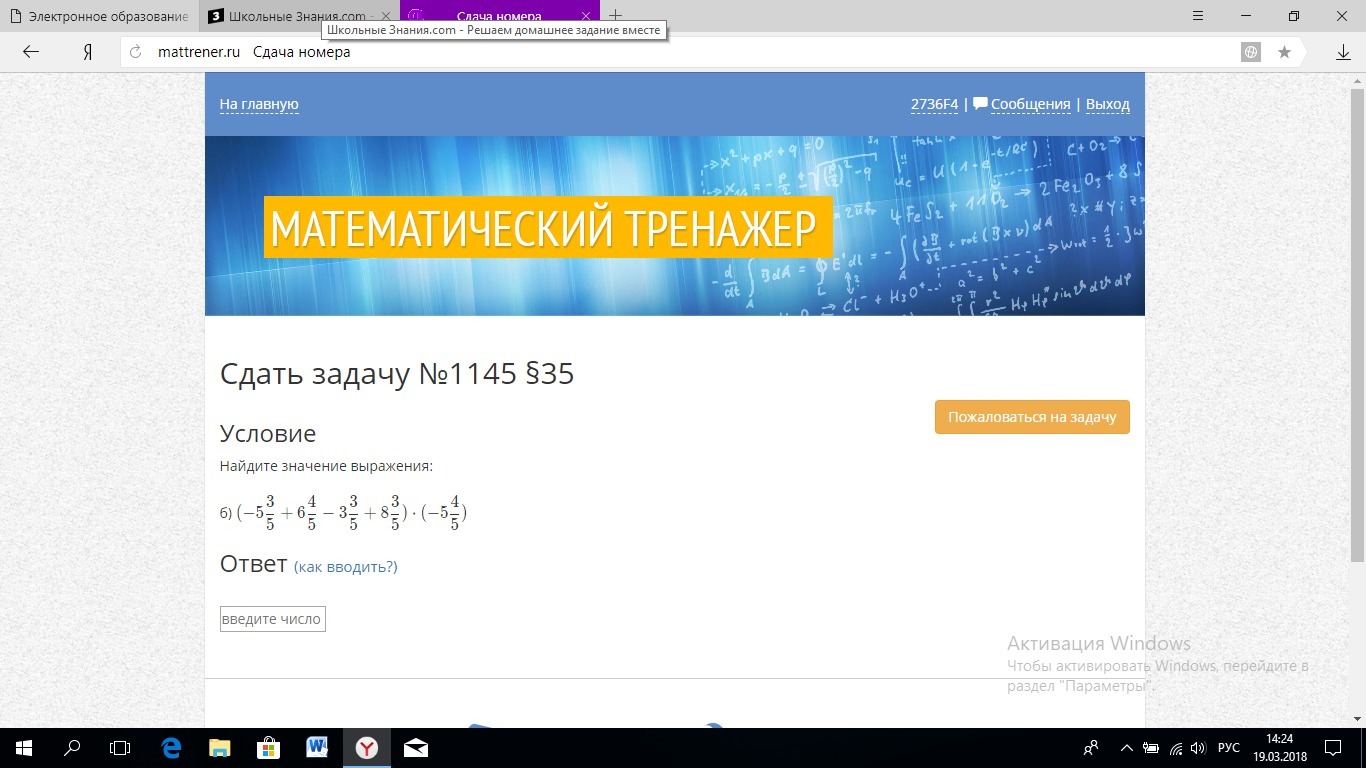
Task: Bookmark this page with the star icon
Action: coord(1285,52)
